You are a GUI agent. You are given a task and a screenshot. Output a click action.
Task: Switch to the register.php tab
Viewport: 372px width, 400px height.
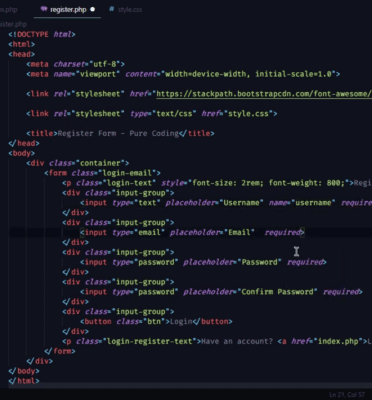click(68, 10)
